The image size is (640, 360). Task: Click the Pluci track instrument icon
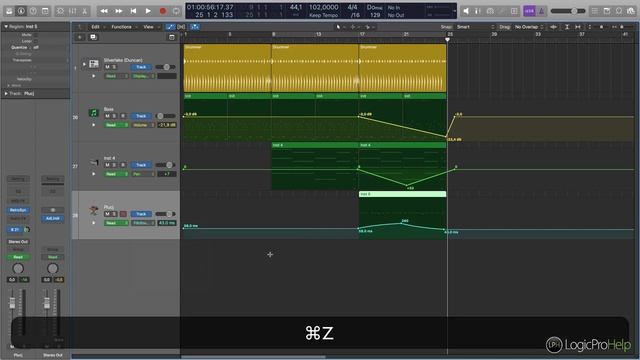pyautogui.click(x=94, y=211)
